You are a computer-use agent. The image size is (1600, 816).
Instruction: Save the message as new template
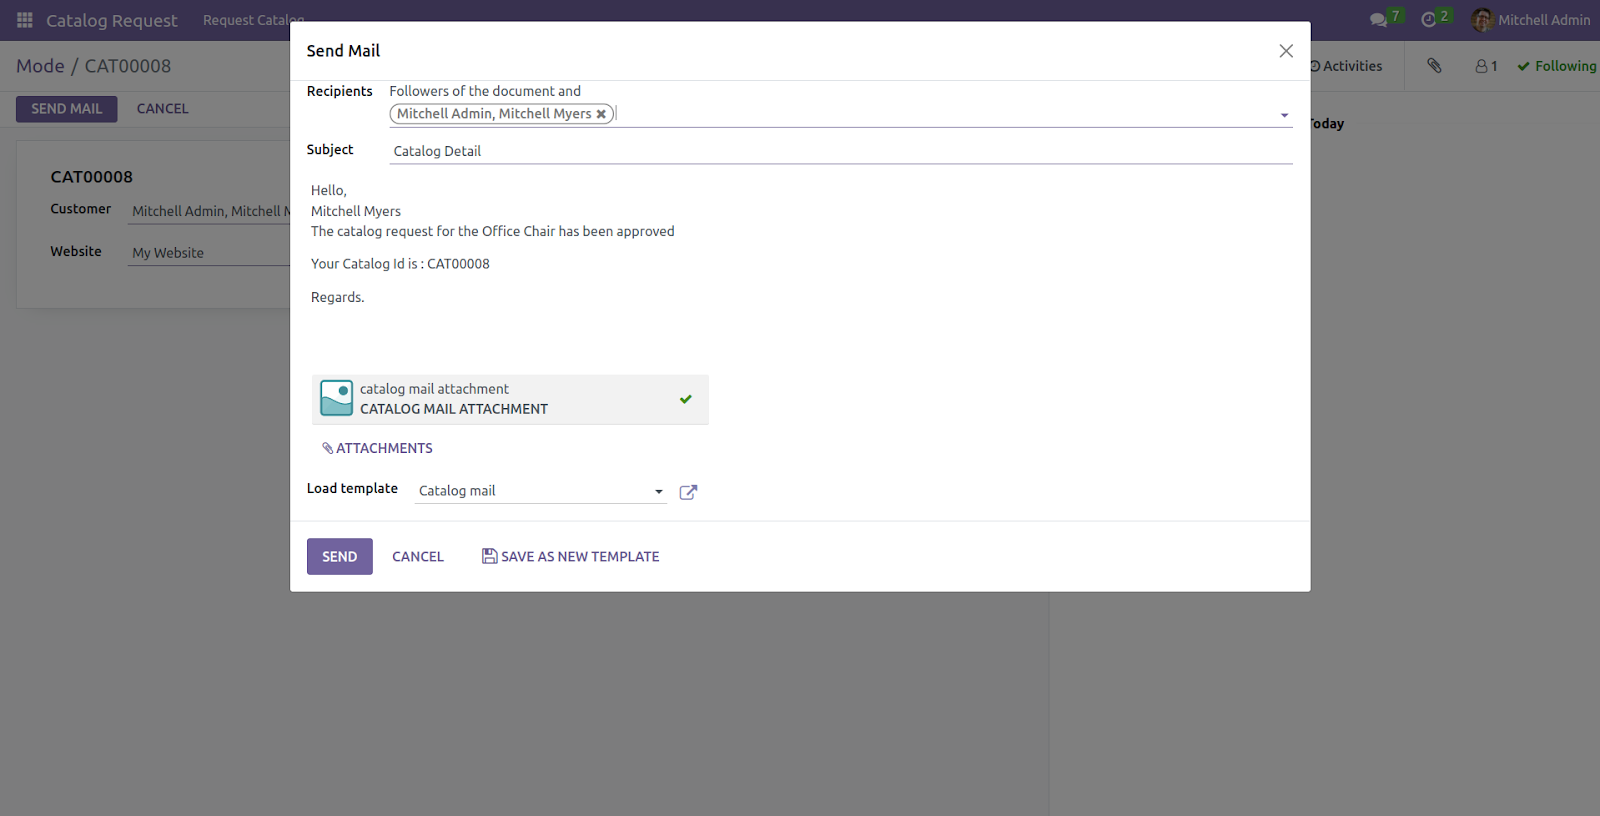click(x=571, y=557)
